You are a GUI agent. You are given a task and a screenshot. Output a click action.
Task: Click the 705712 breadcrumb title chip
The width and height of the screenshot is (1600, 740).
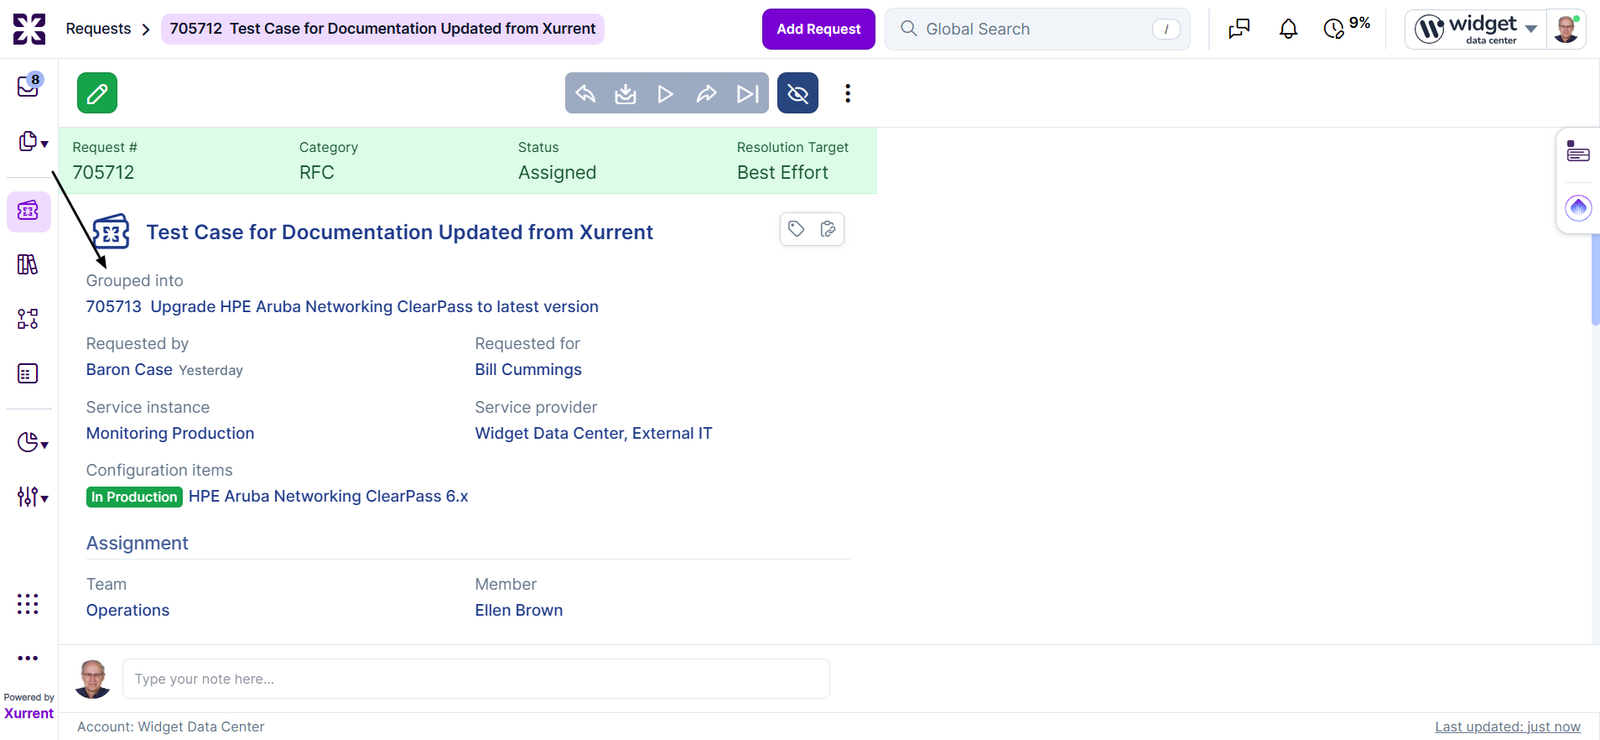[382, 29]
